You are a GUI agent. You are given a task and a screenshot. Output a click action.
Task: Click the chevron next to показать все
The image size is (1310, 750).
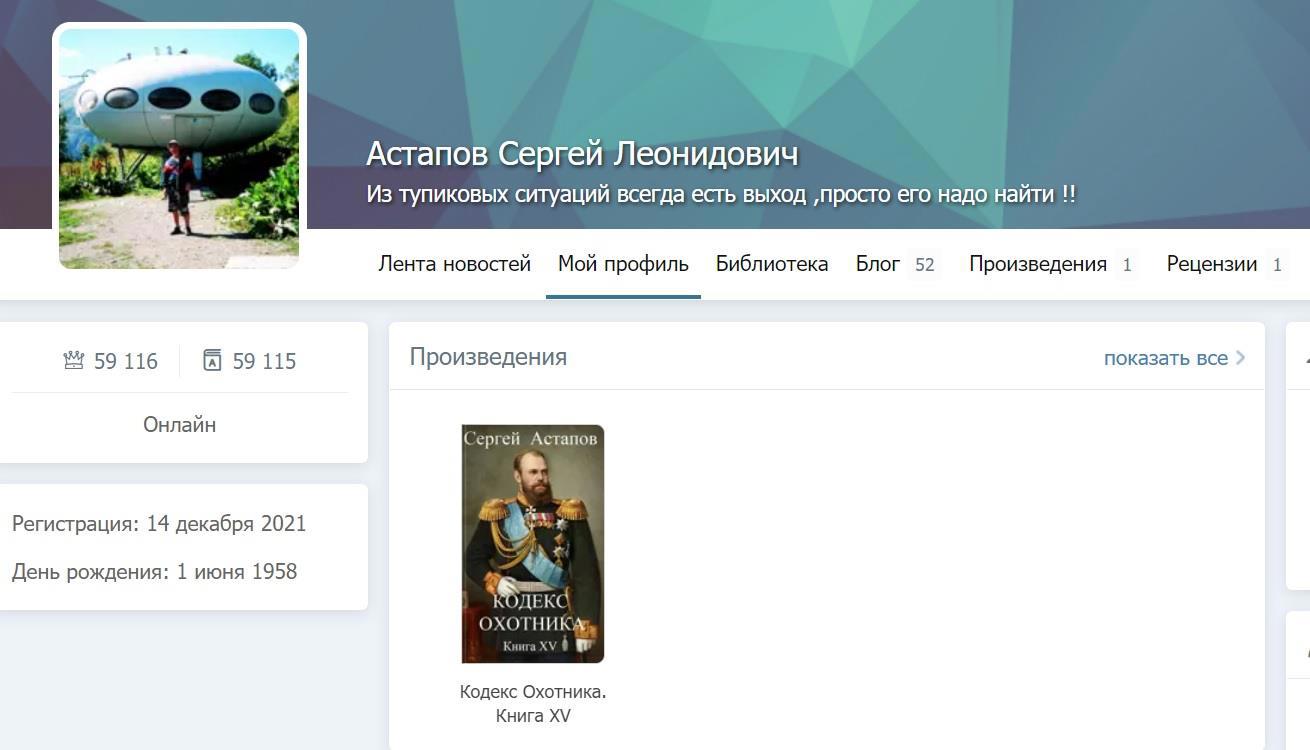pyautogui.click(x=1241, y=358)
